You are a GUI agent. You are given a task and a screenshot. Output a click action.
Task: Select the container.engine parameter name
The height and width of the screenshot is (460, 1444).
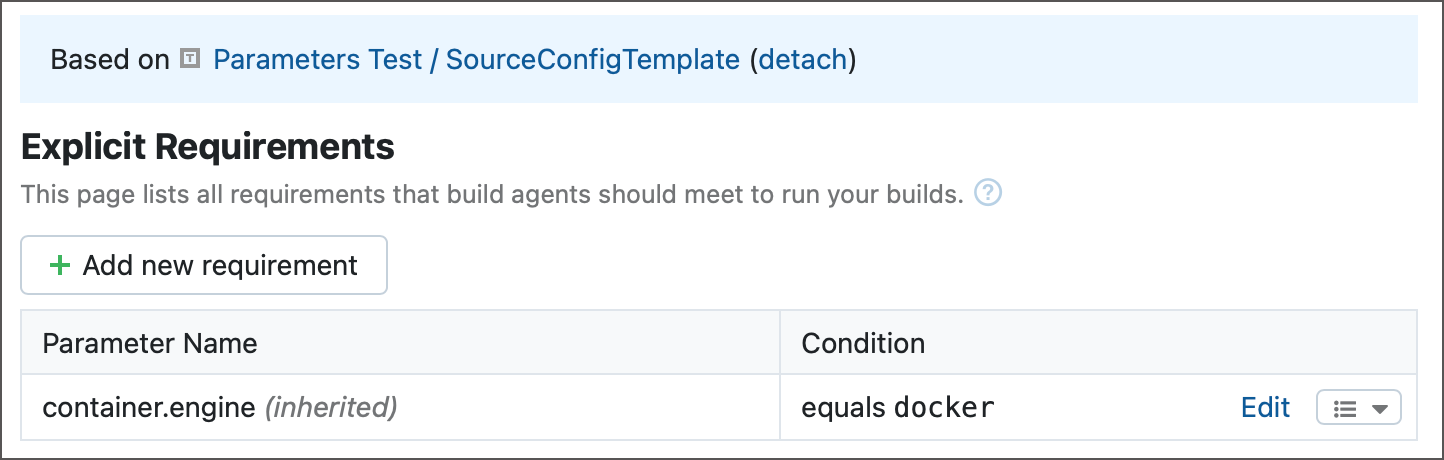[x=149, y=407]
